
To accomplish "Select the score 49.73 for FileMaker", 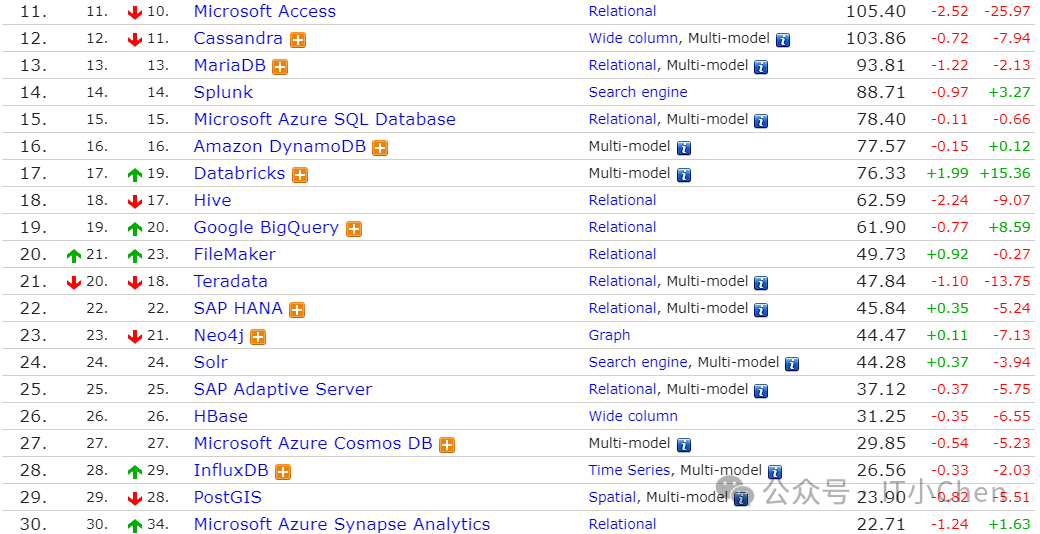I will click(881, 254).
